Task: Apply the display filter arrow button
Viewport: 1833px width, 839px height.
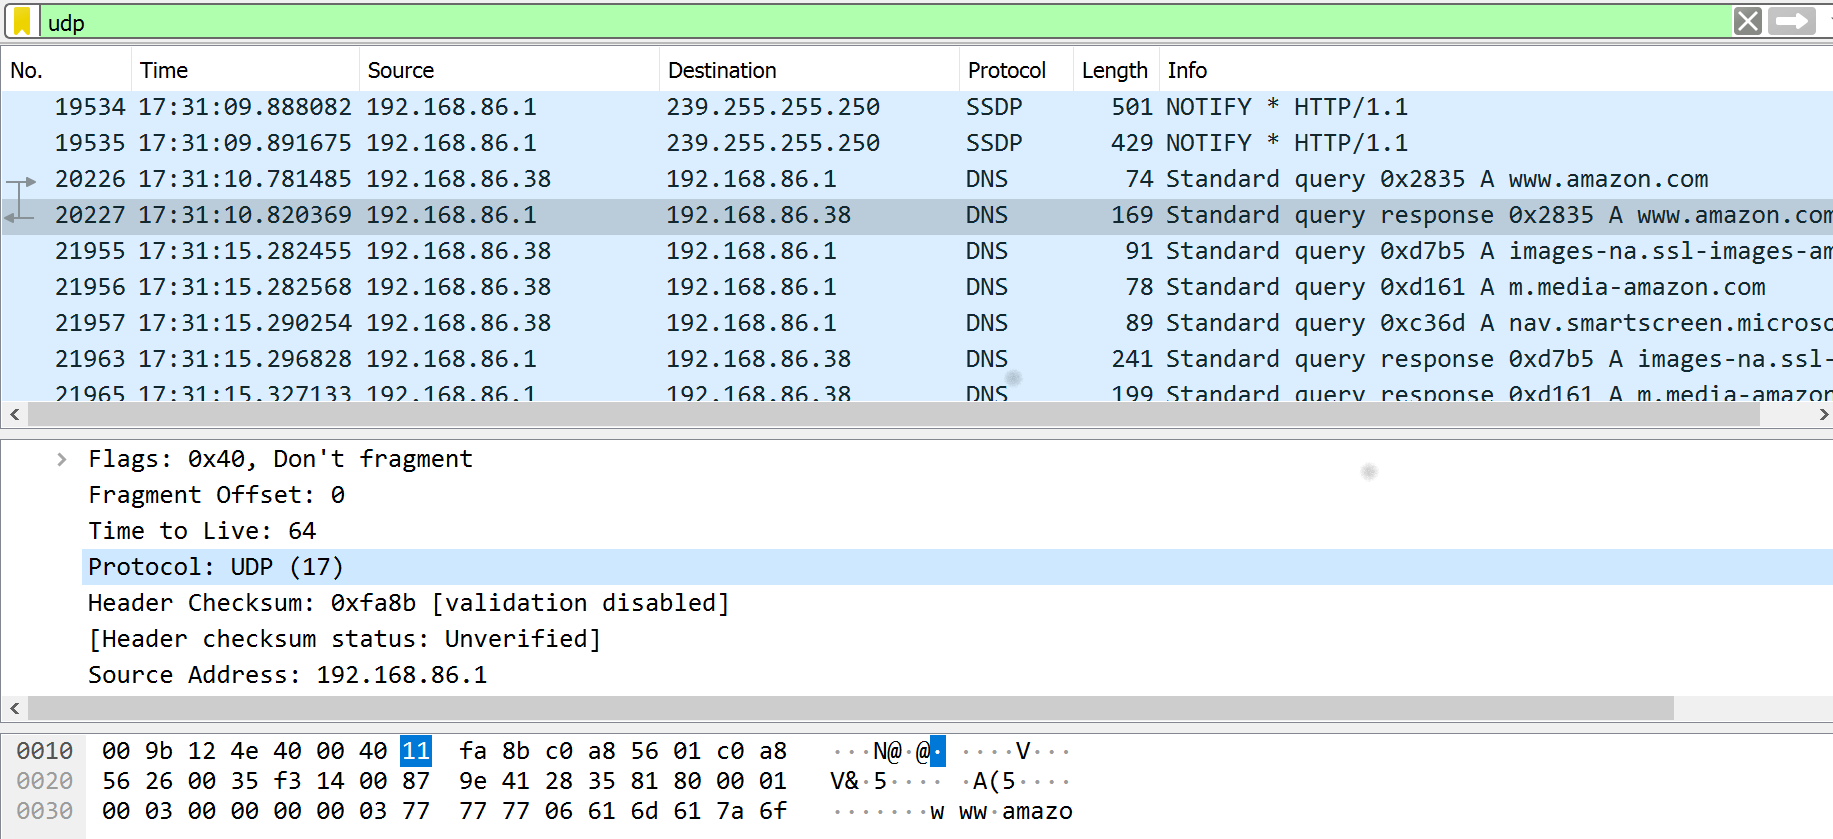Action: (1792, 21)
